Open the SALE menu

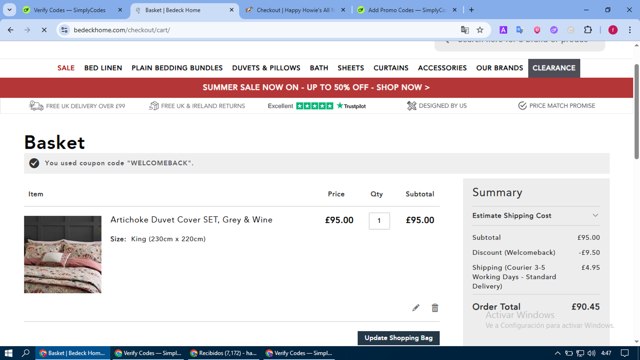pos(66,68)
